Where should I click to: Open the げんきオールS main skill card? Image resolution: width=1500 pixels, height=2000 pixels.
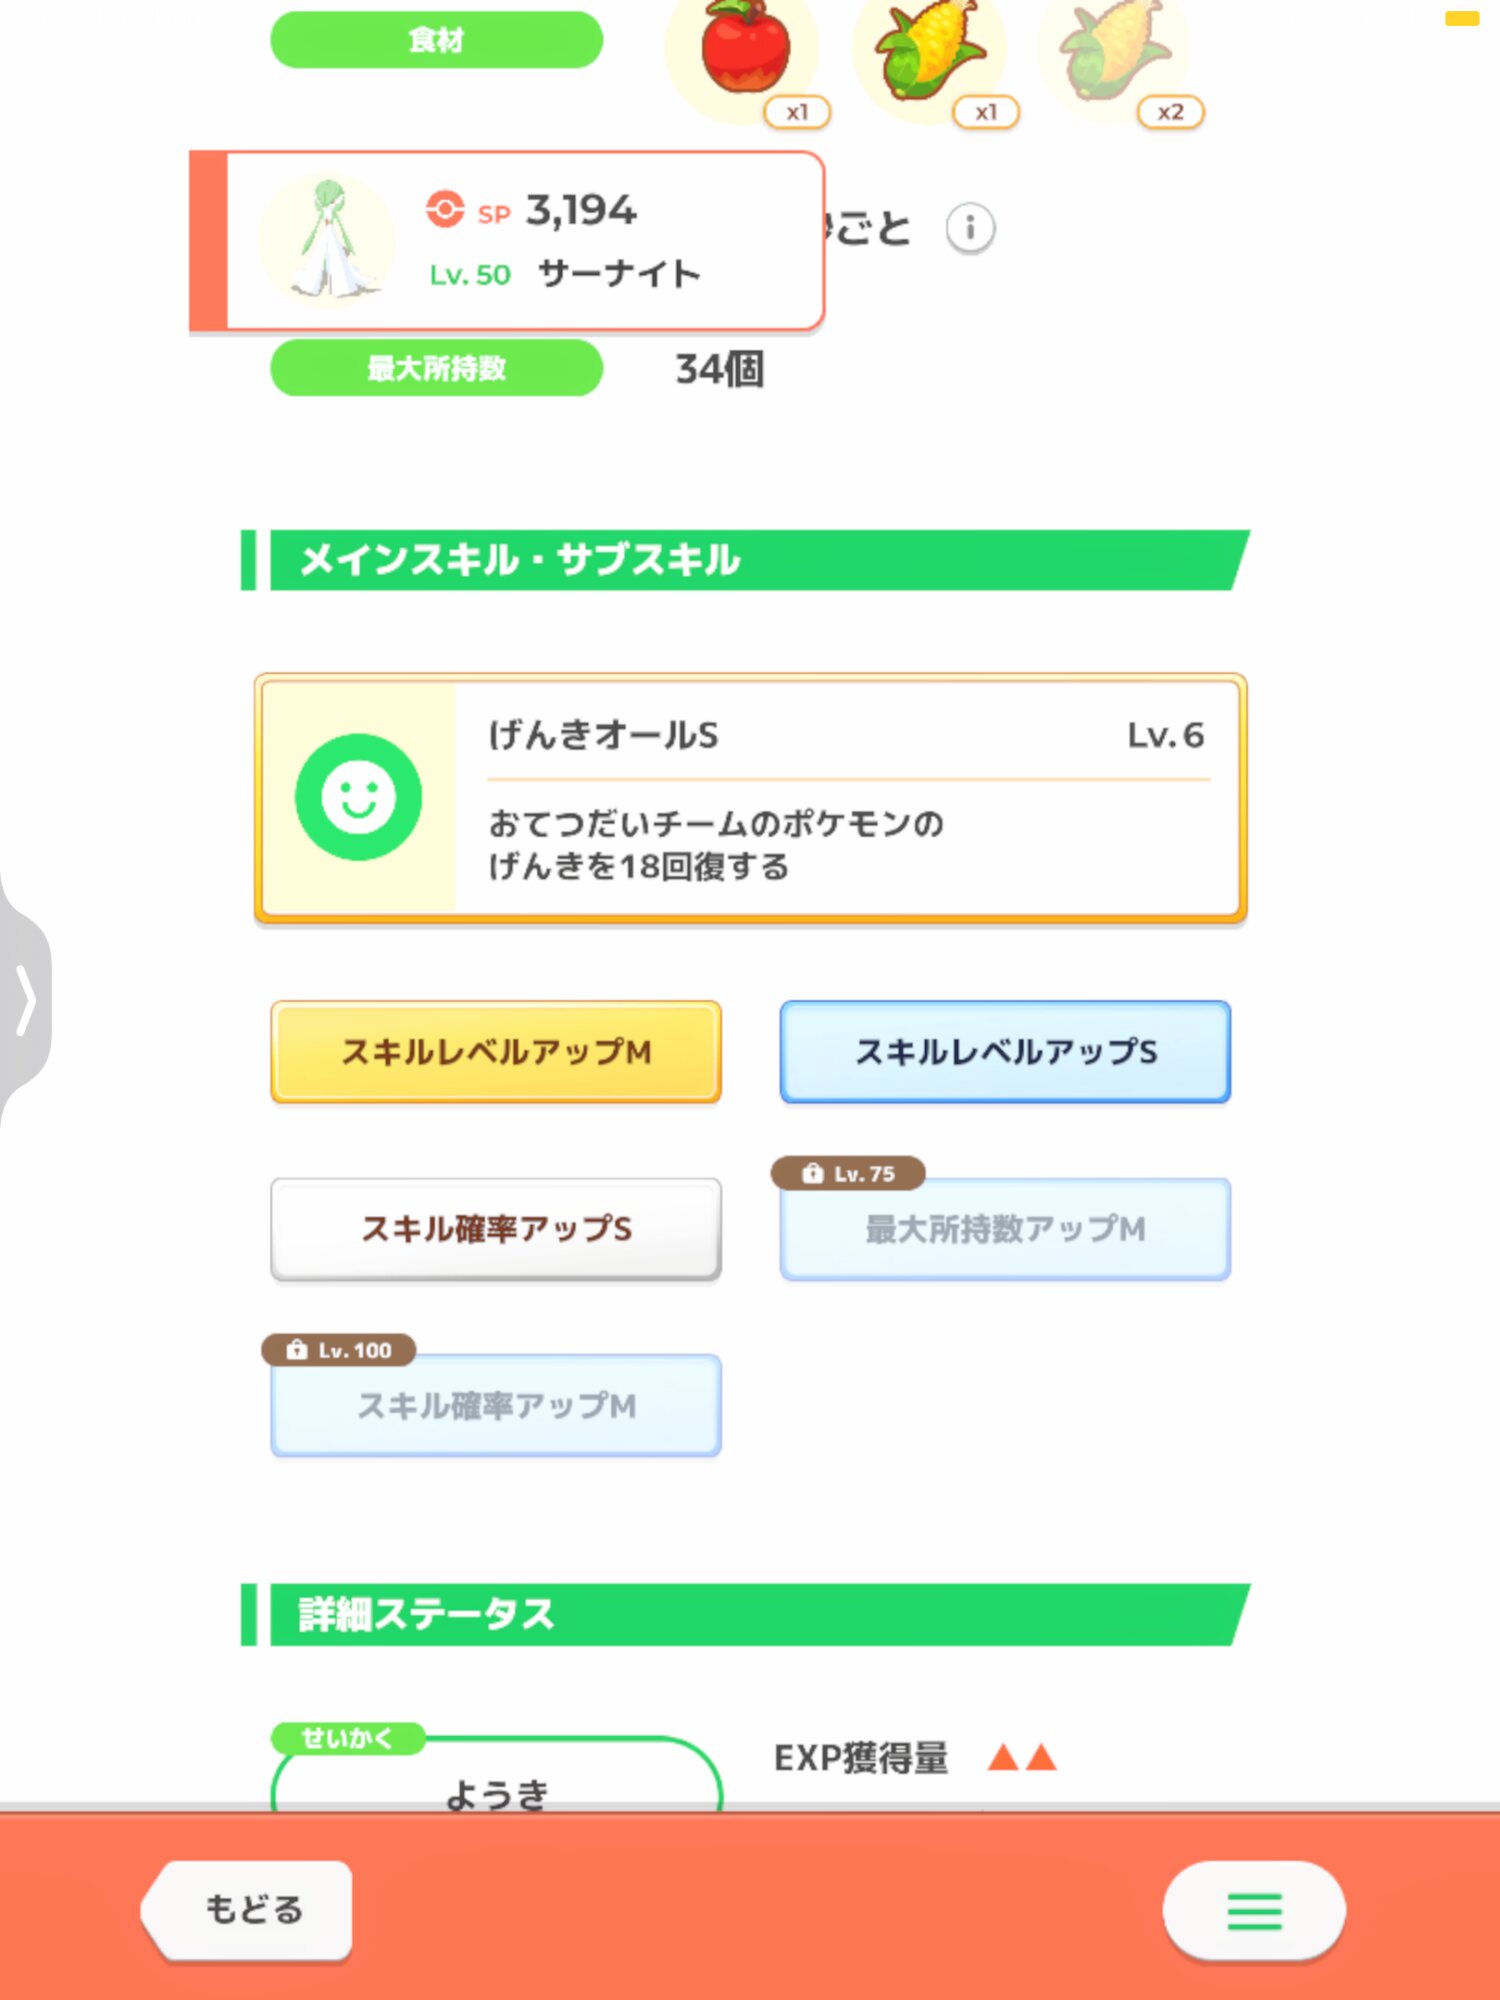pos(750,797)
